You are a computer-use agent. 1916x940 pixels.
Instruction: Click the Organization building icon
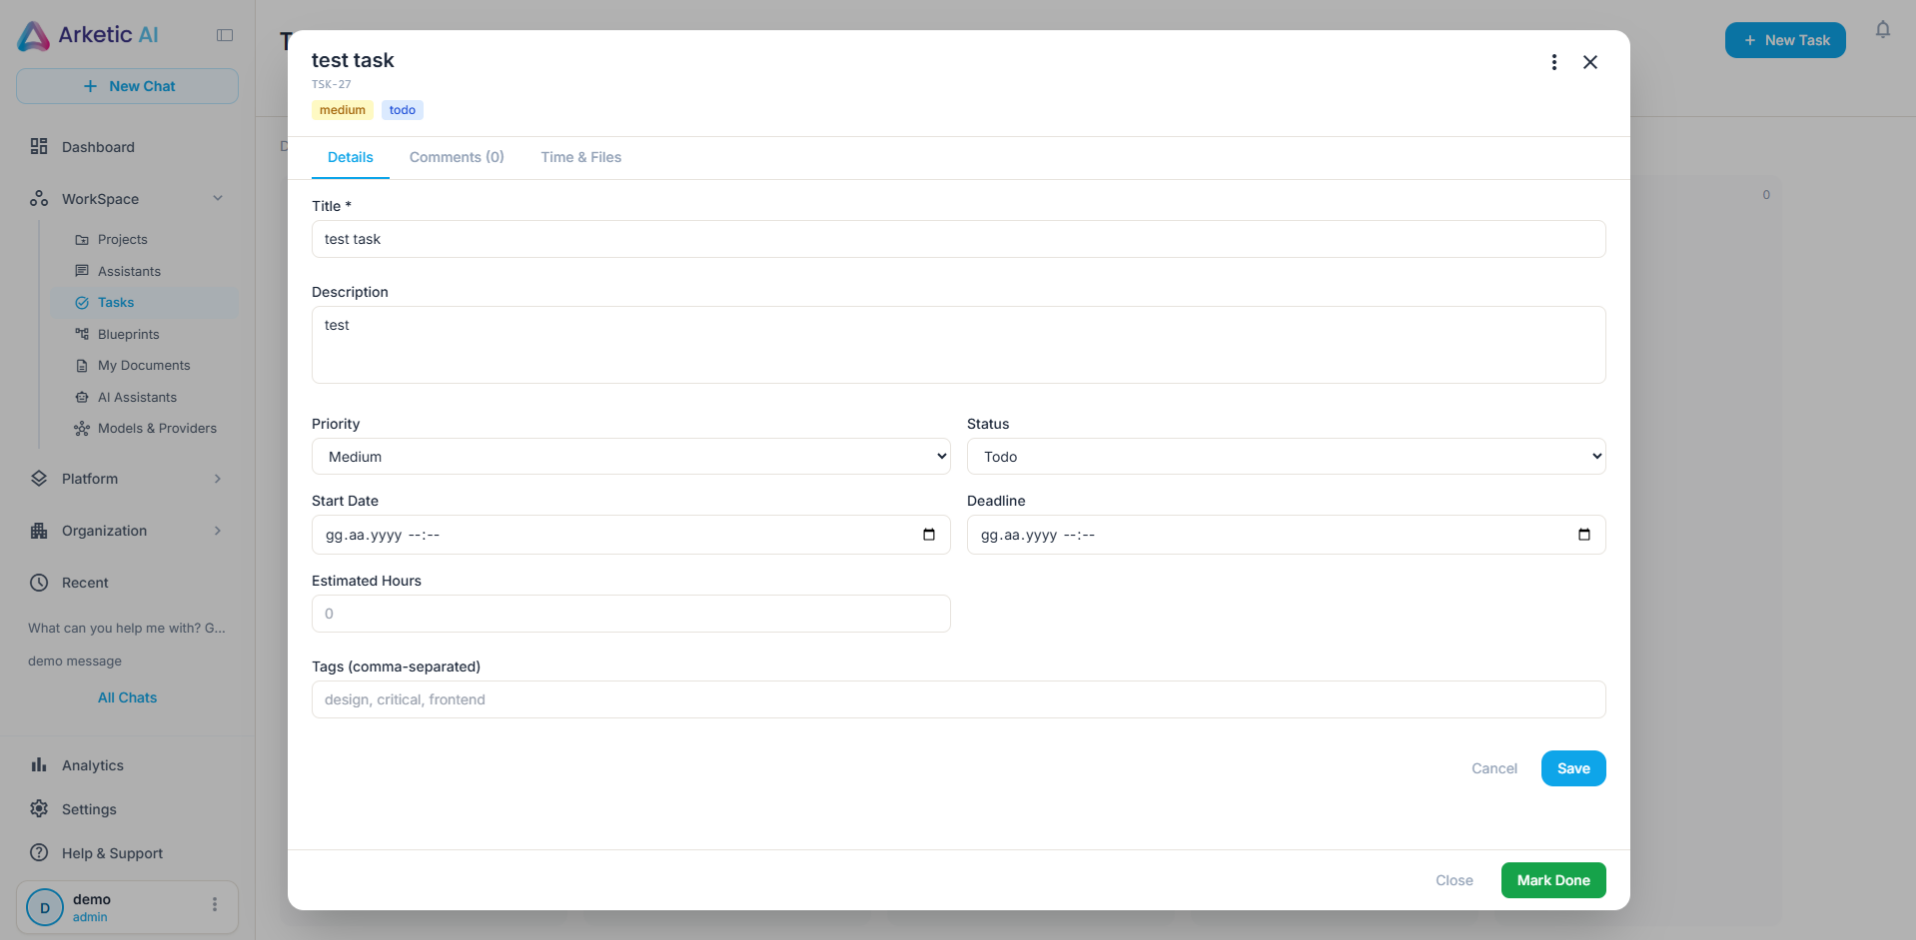39,531
